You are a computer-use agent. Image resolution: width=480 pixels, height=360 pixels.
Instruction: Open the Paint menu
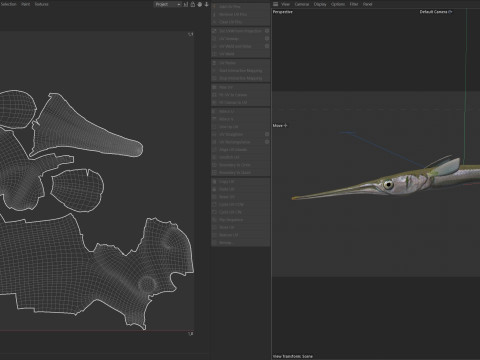tap(26, 4)
